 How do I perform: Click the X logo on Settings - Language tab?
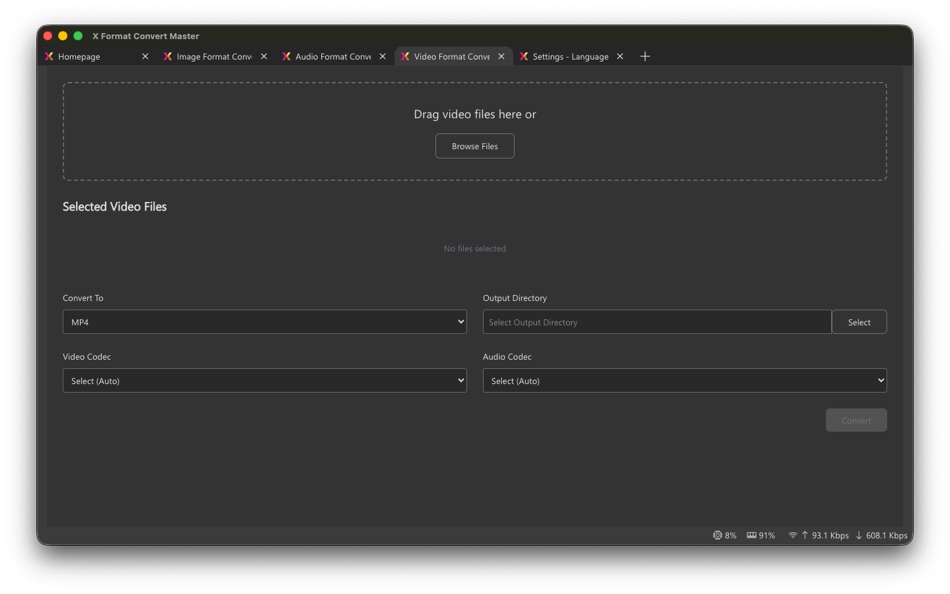pyautogui.click(x=523, y=57)
